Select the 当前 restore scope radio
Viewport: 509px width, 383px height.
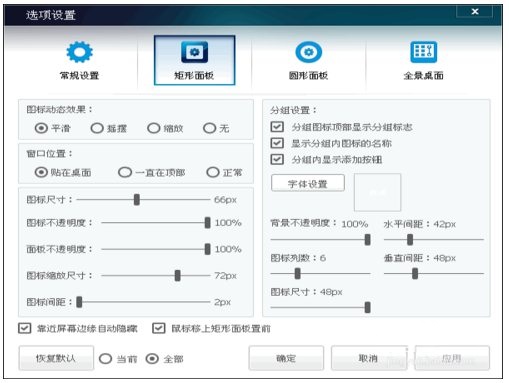(x=105, y=359)
